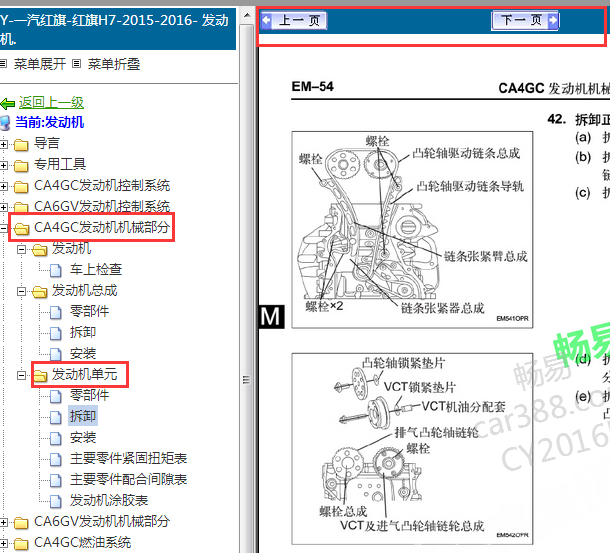Click CA6GV发动机机械部分 folder icon

[x=21, y=523]
